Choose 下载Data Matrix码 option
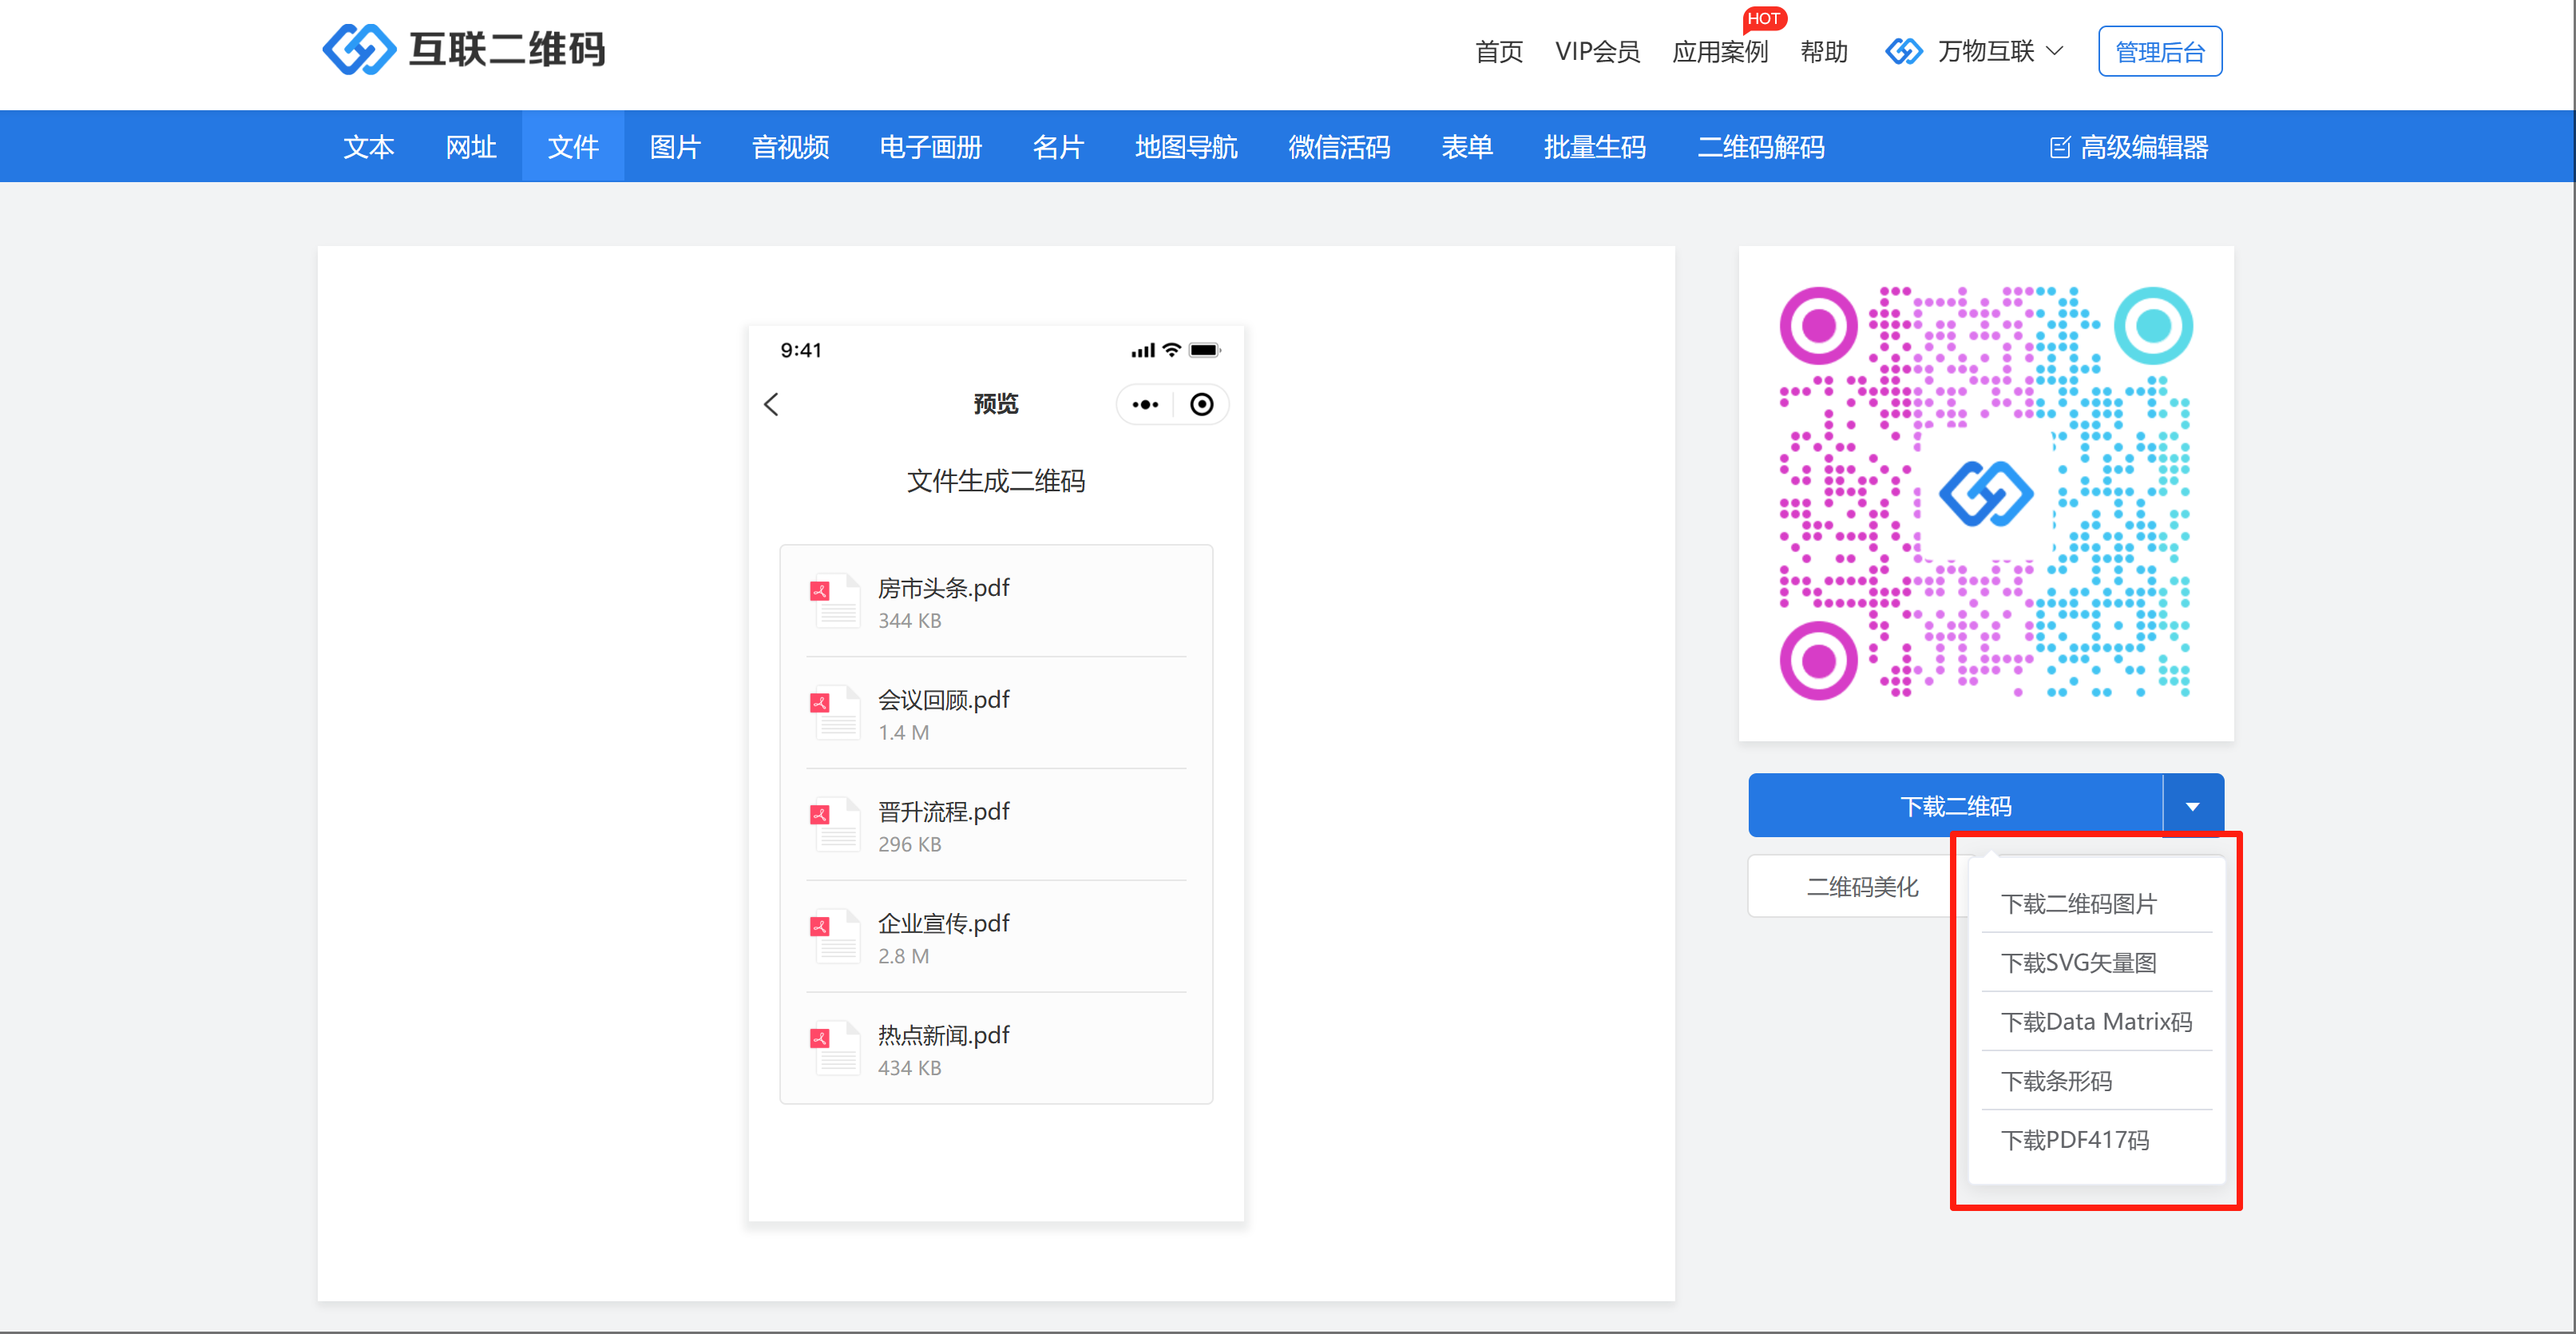Image resolution: width=2576 pixels, height=1334 pixels. (2096, 1022)
